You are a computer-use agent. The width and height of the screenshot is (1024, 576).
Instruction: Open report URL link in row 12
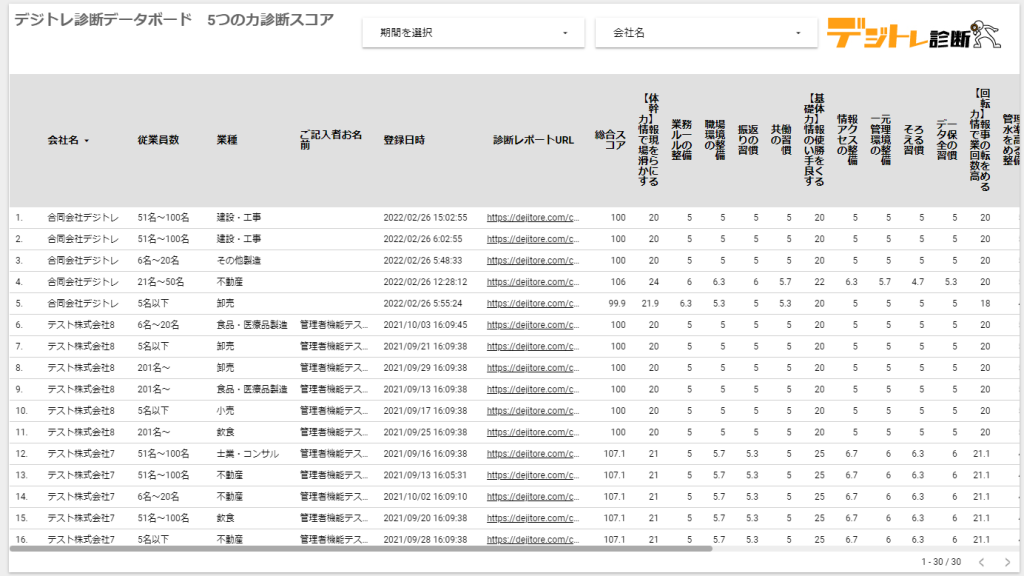[x=533, y=454]
